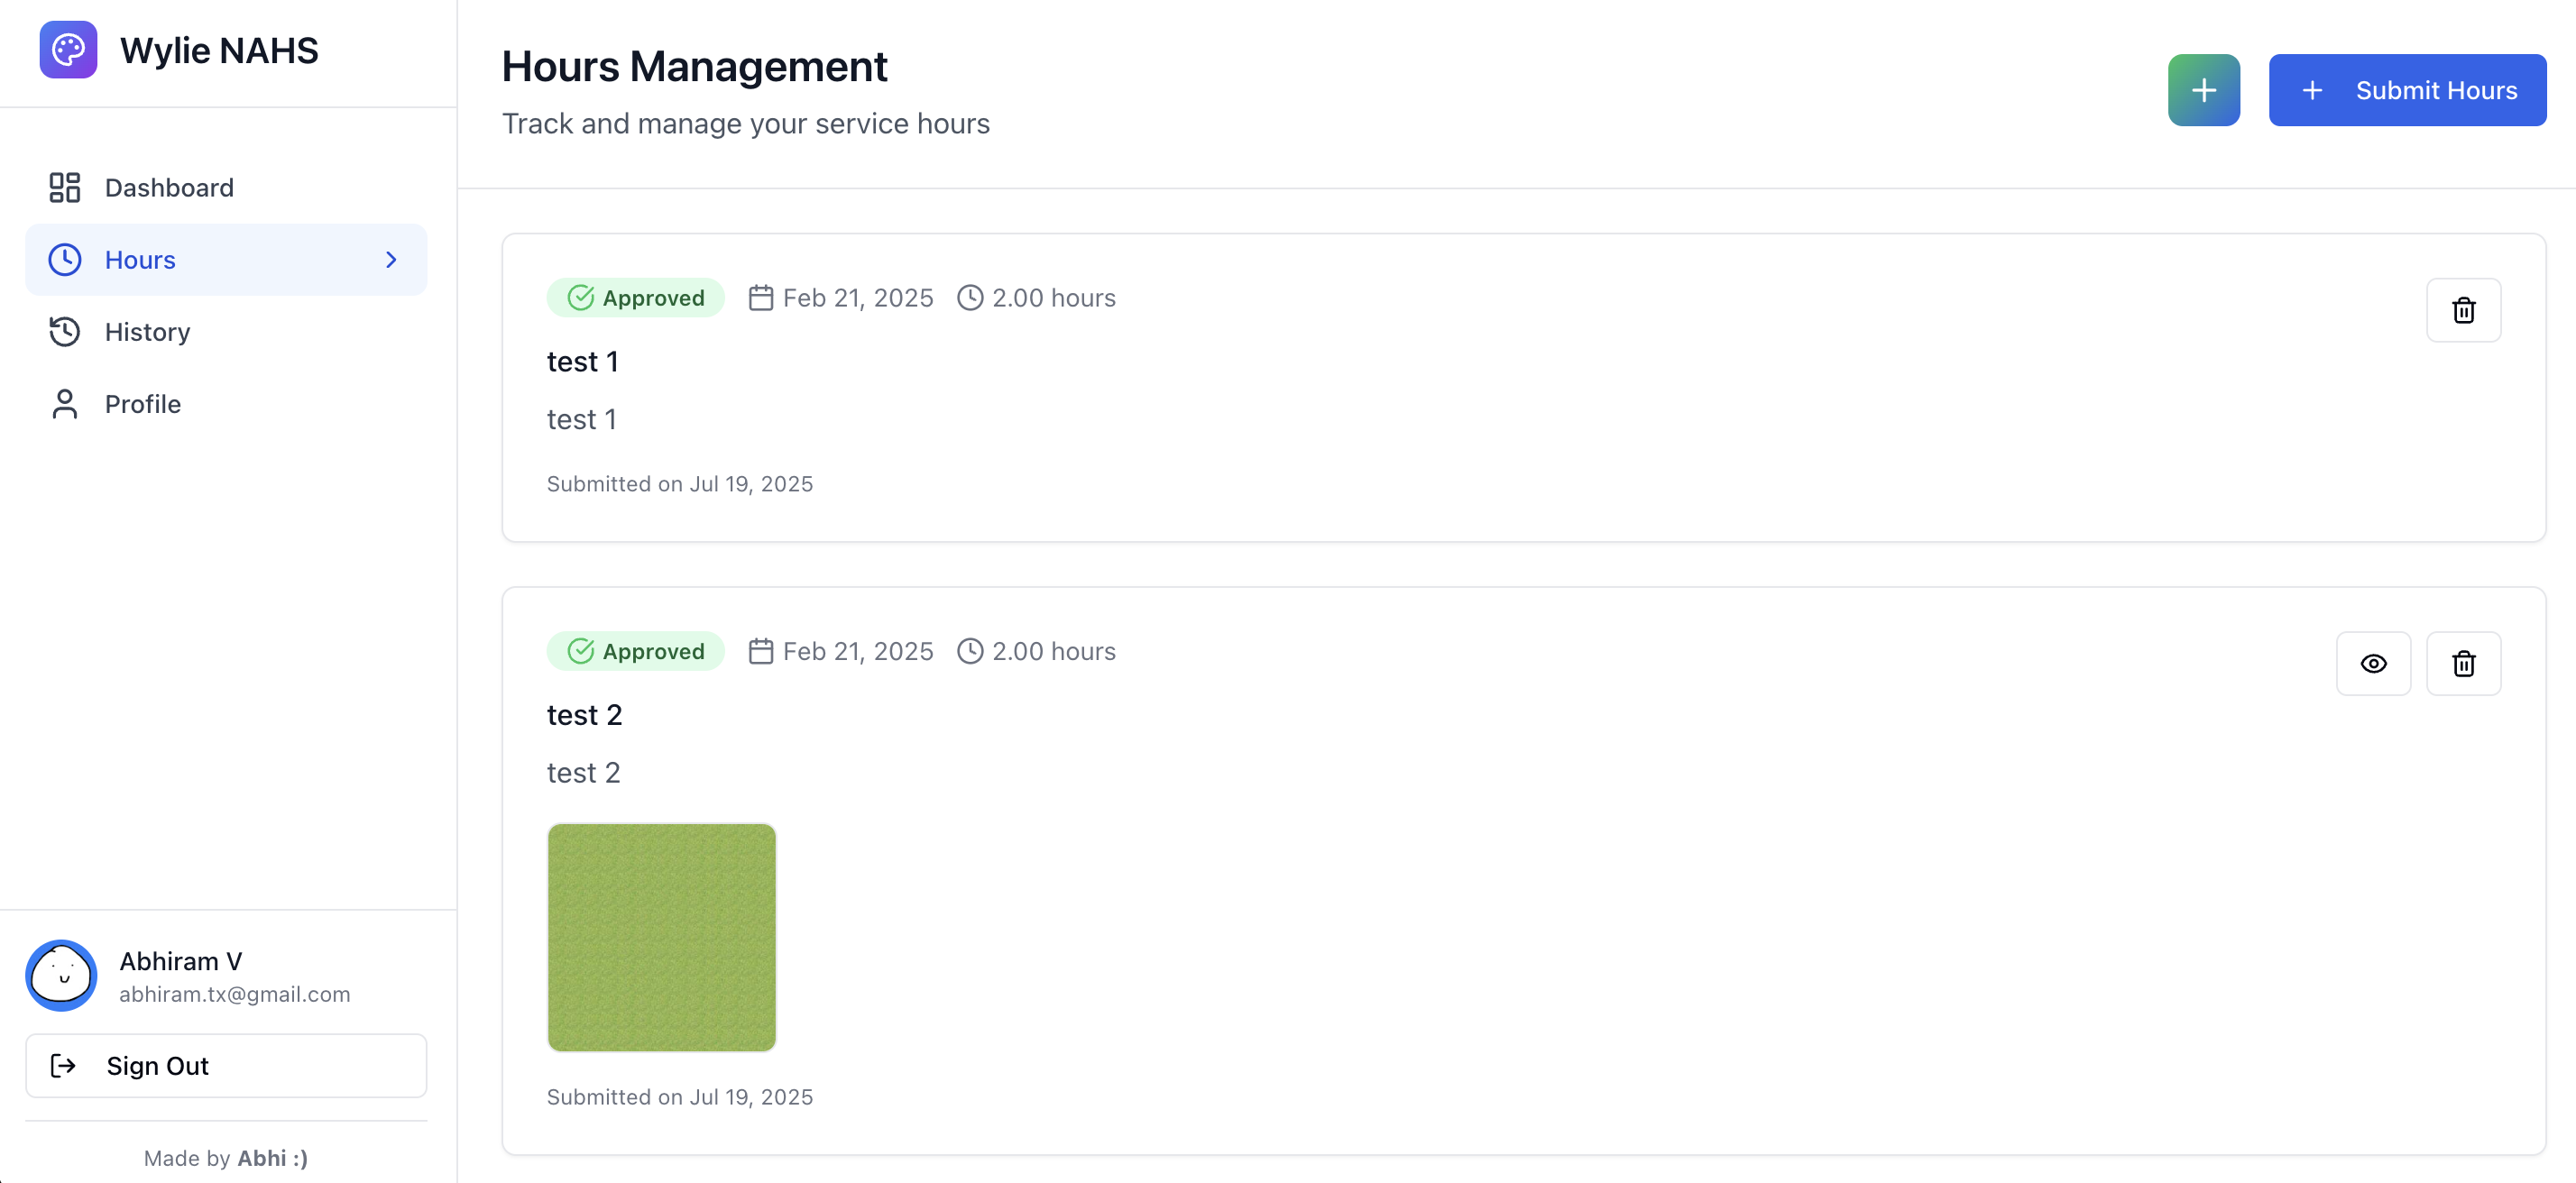2576x1183 pixels.
Task: Select the Dashboard grid icon
Action: 64,187
